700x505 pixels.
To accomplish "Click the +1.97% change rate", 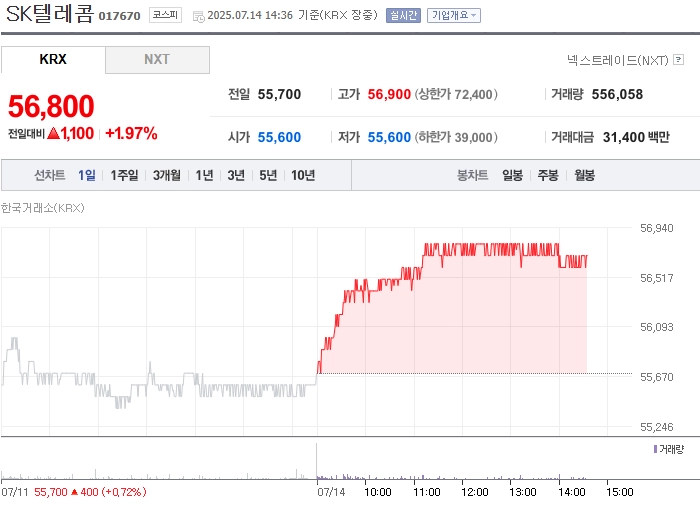I will tap(131, 133).
